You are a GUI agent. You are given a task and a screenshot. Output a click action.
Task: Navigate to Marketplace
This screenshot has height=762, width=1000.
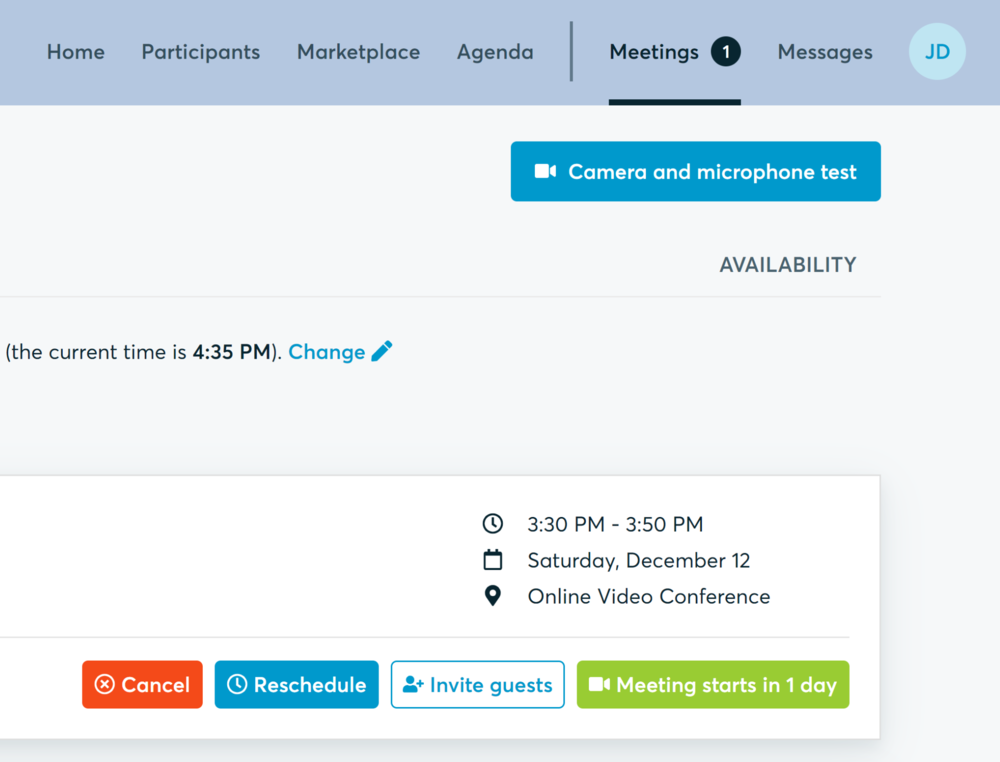(358, 52)
